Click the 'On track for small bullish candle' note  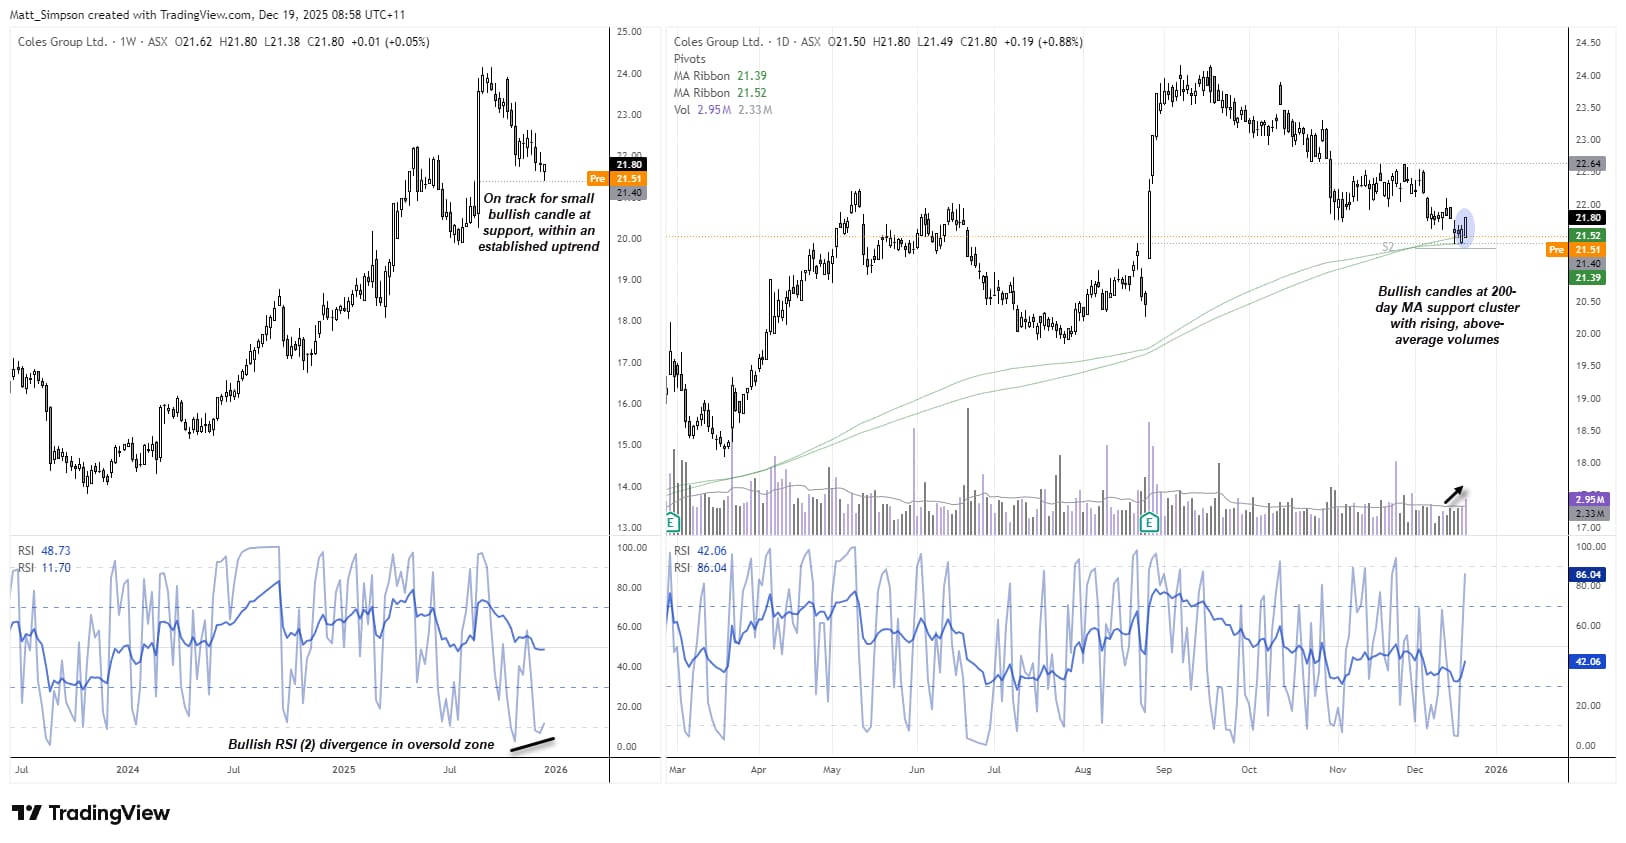point(539,222)
